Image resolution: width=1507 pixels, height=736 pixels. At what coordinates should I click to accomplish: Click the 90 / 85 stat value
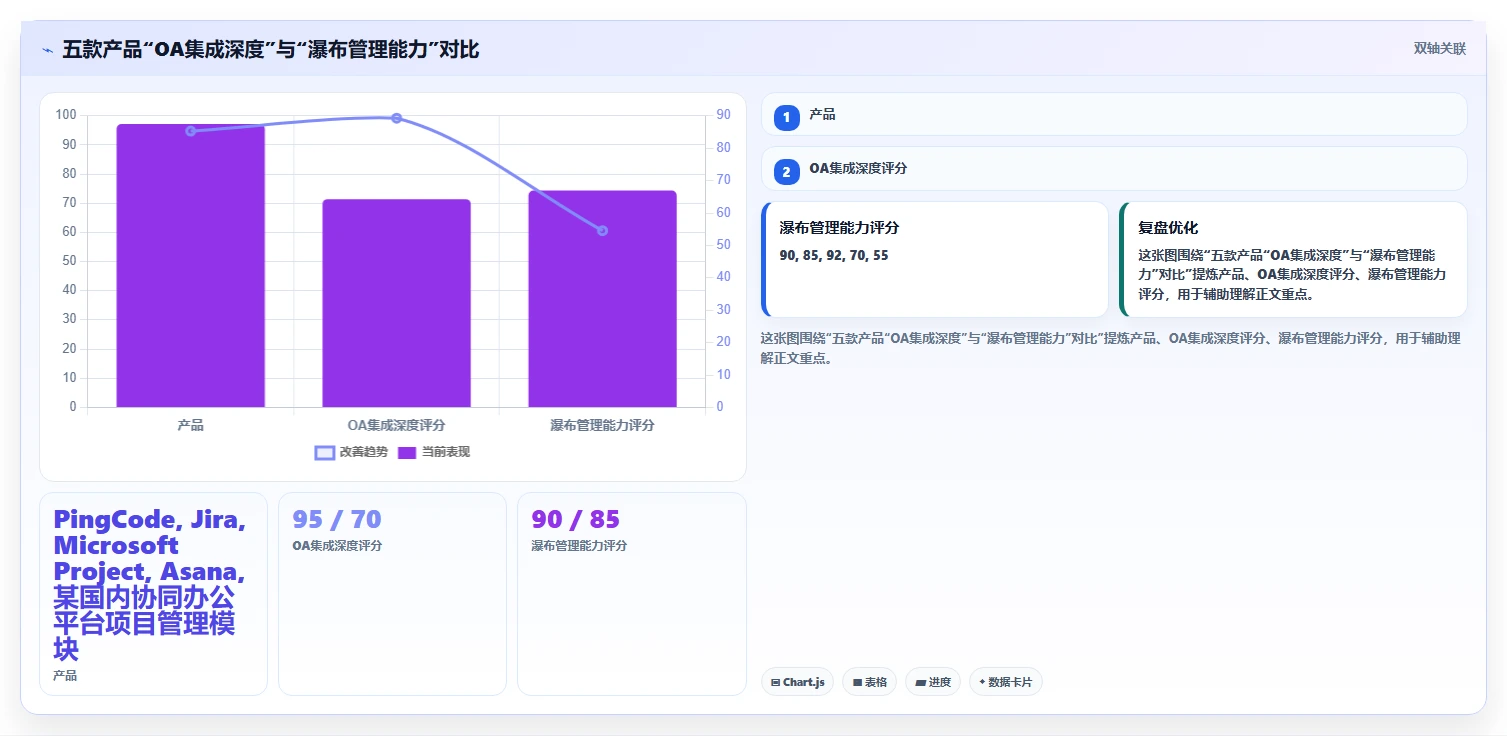click(576, 520)
